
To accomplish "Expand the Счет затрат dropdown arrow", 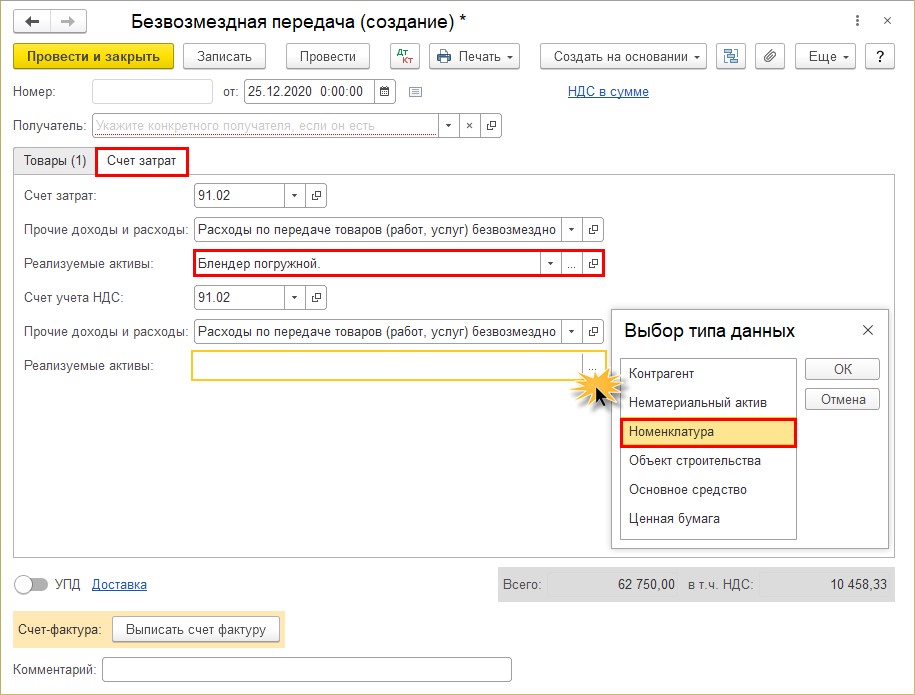I will pyautogui.click(x=294, y=195).
